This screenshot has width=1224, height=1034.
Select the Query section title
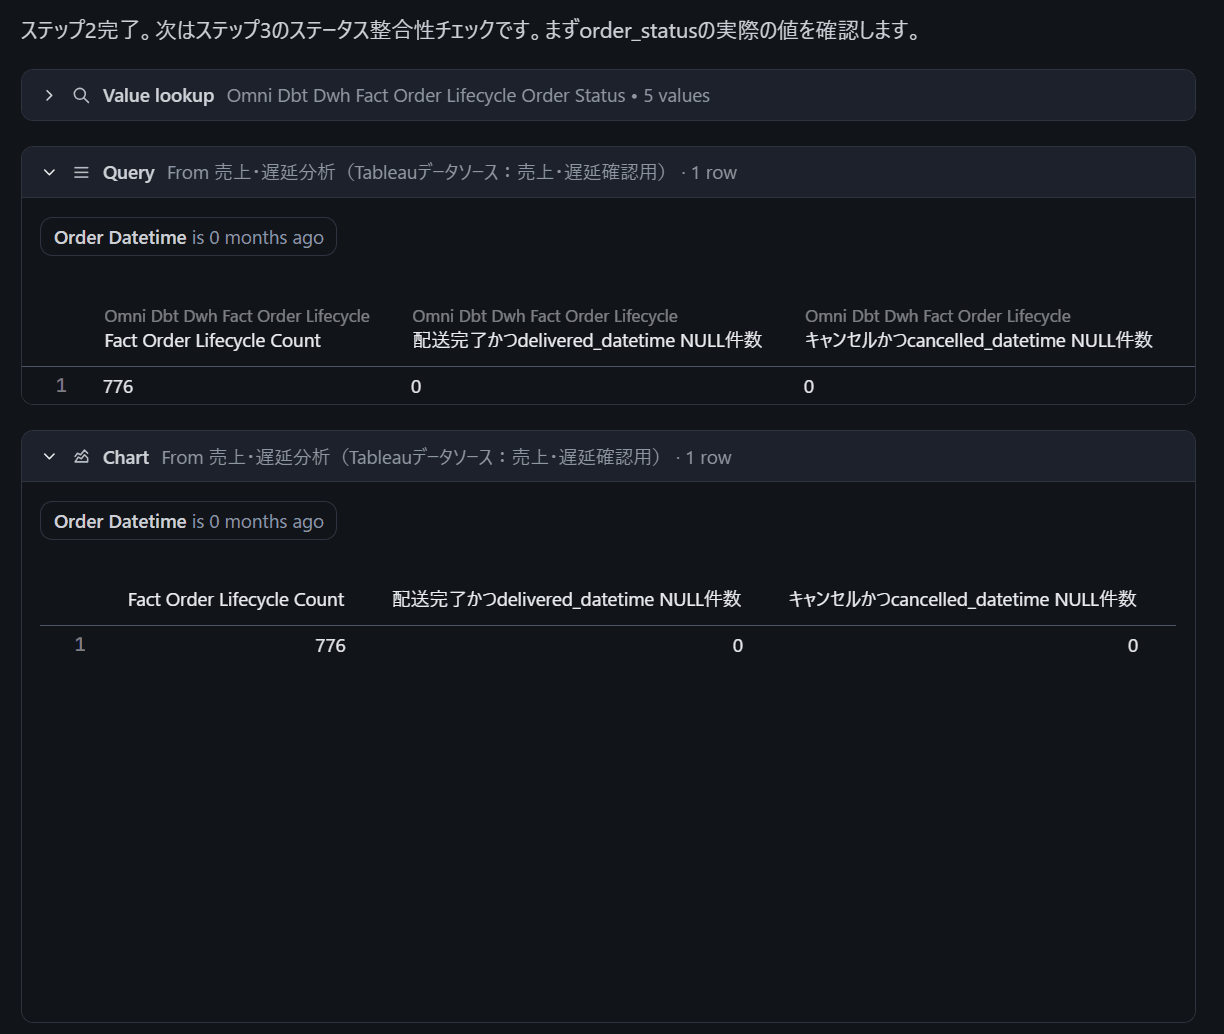pyautogui.click(x=128, y=173)
